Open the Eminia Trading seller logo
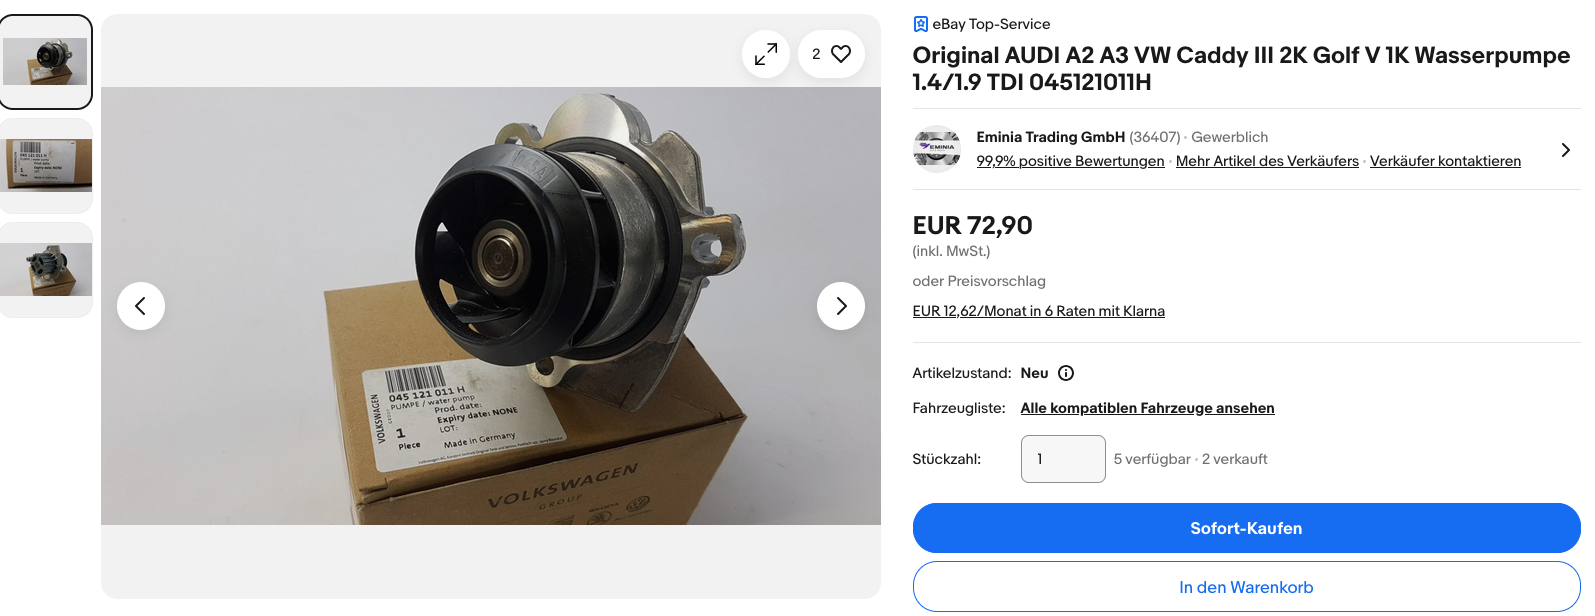The width and height of the screenshot is (1595, 616). click(x=937, y=149)
